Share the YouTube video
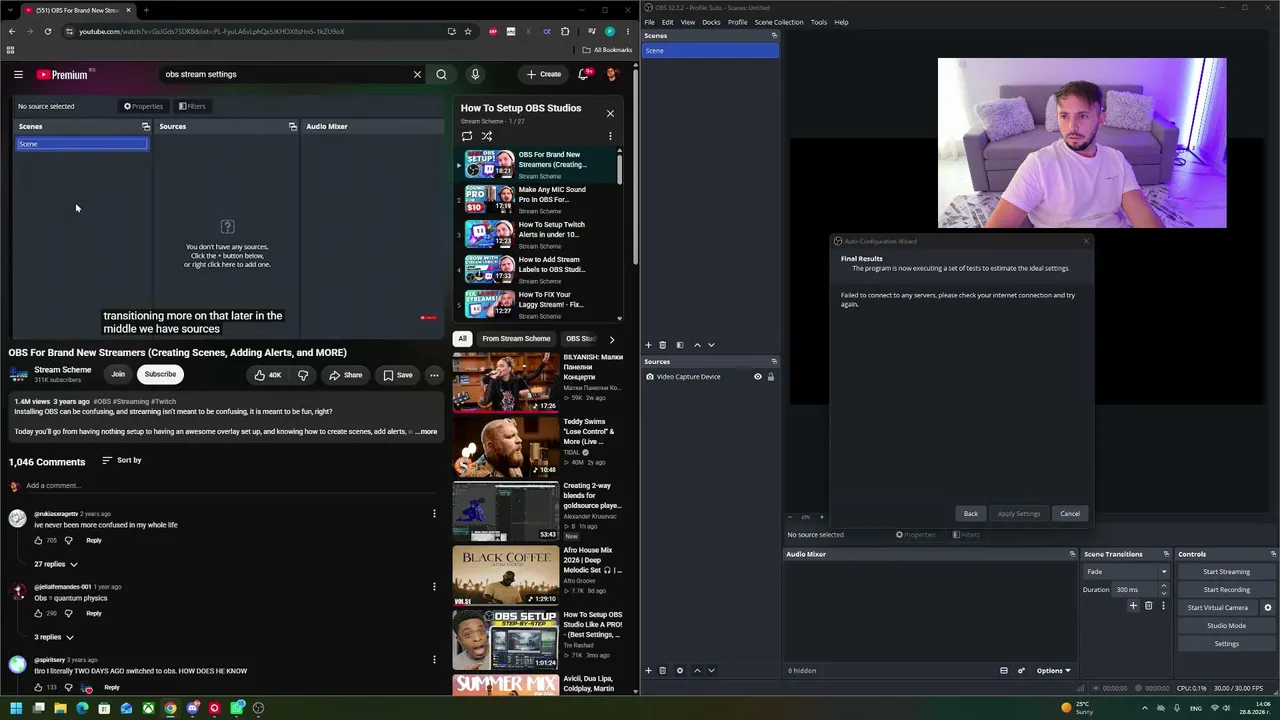 pyautogui.click(x=346, y=375)
